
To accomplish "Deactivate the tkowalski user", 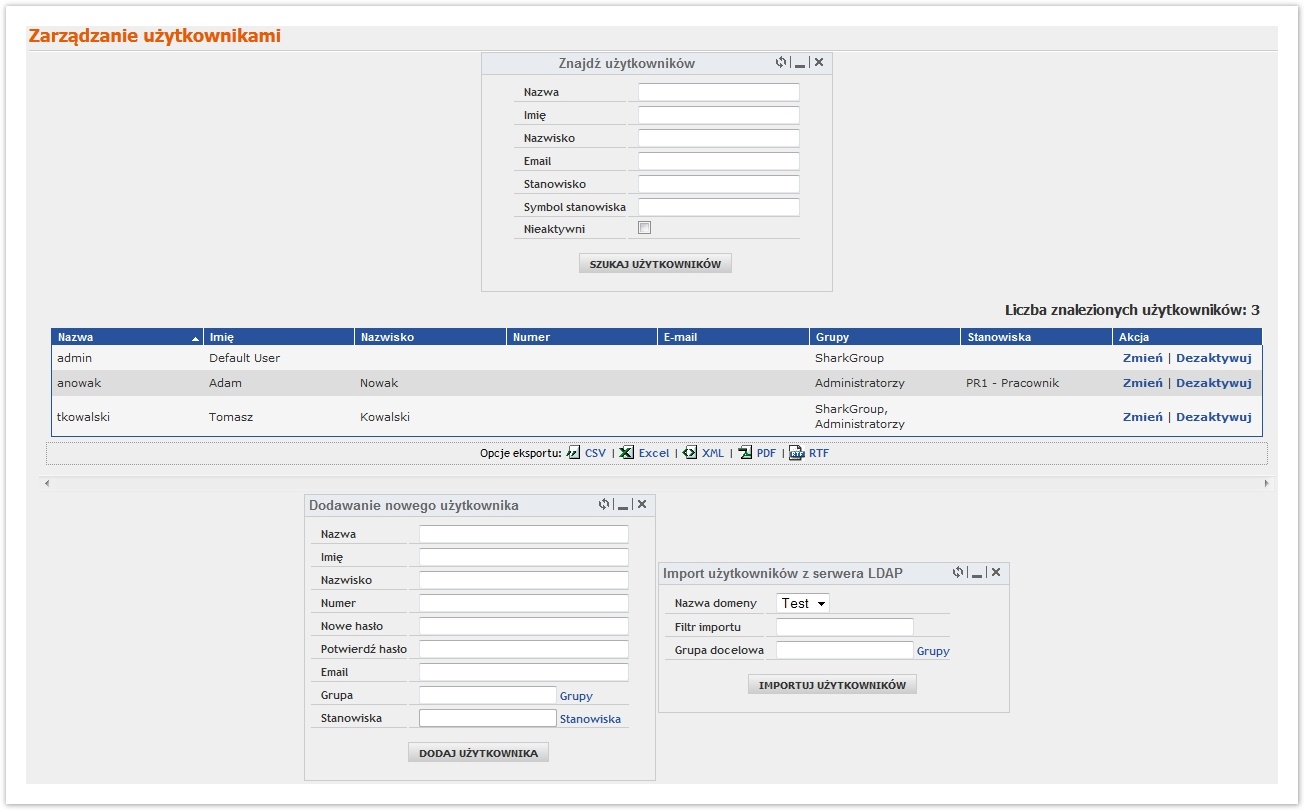I will click(x=1213, y=417).
